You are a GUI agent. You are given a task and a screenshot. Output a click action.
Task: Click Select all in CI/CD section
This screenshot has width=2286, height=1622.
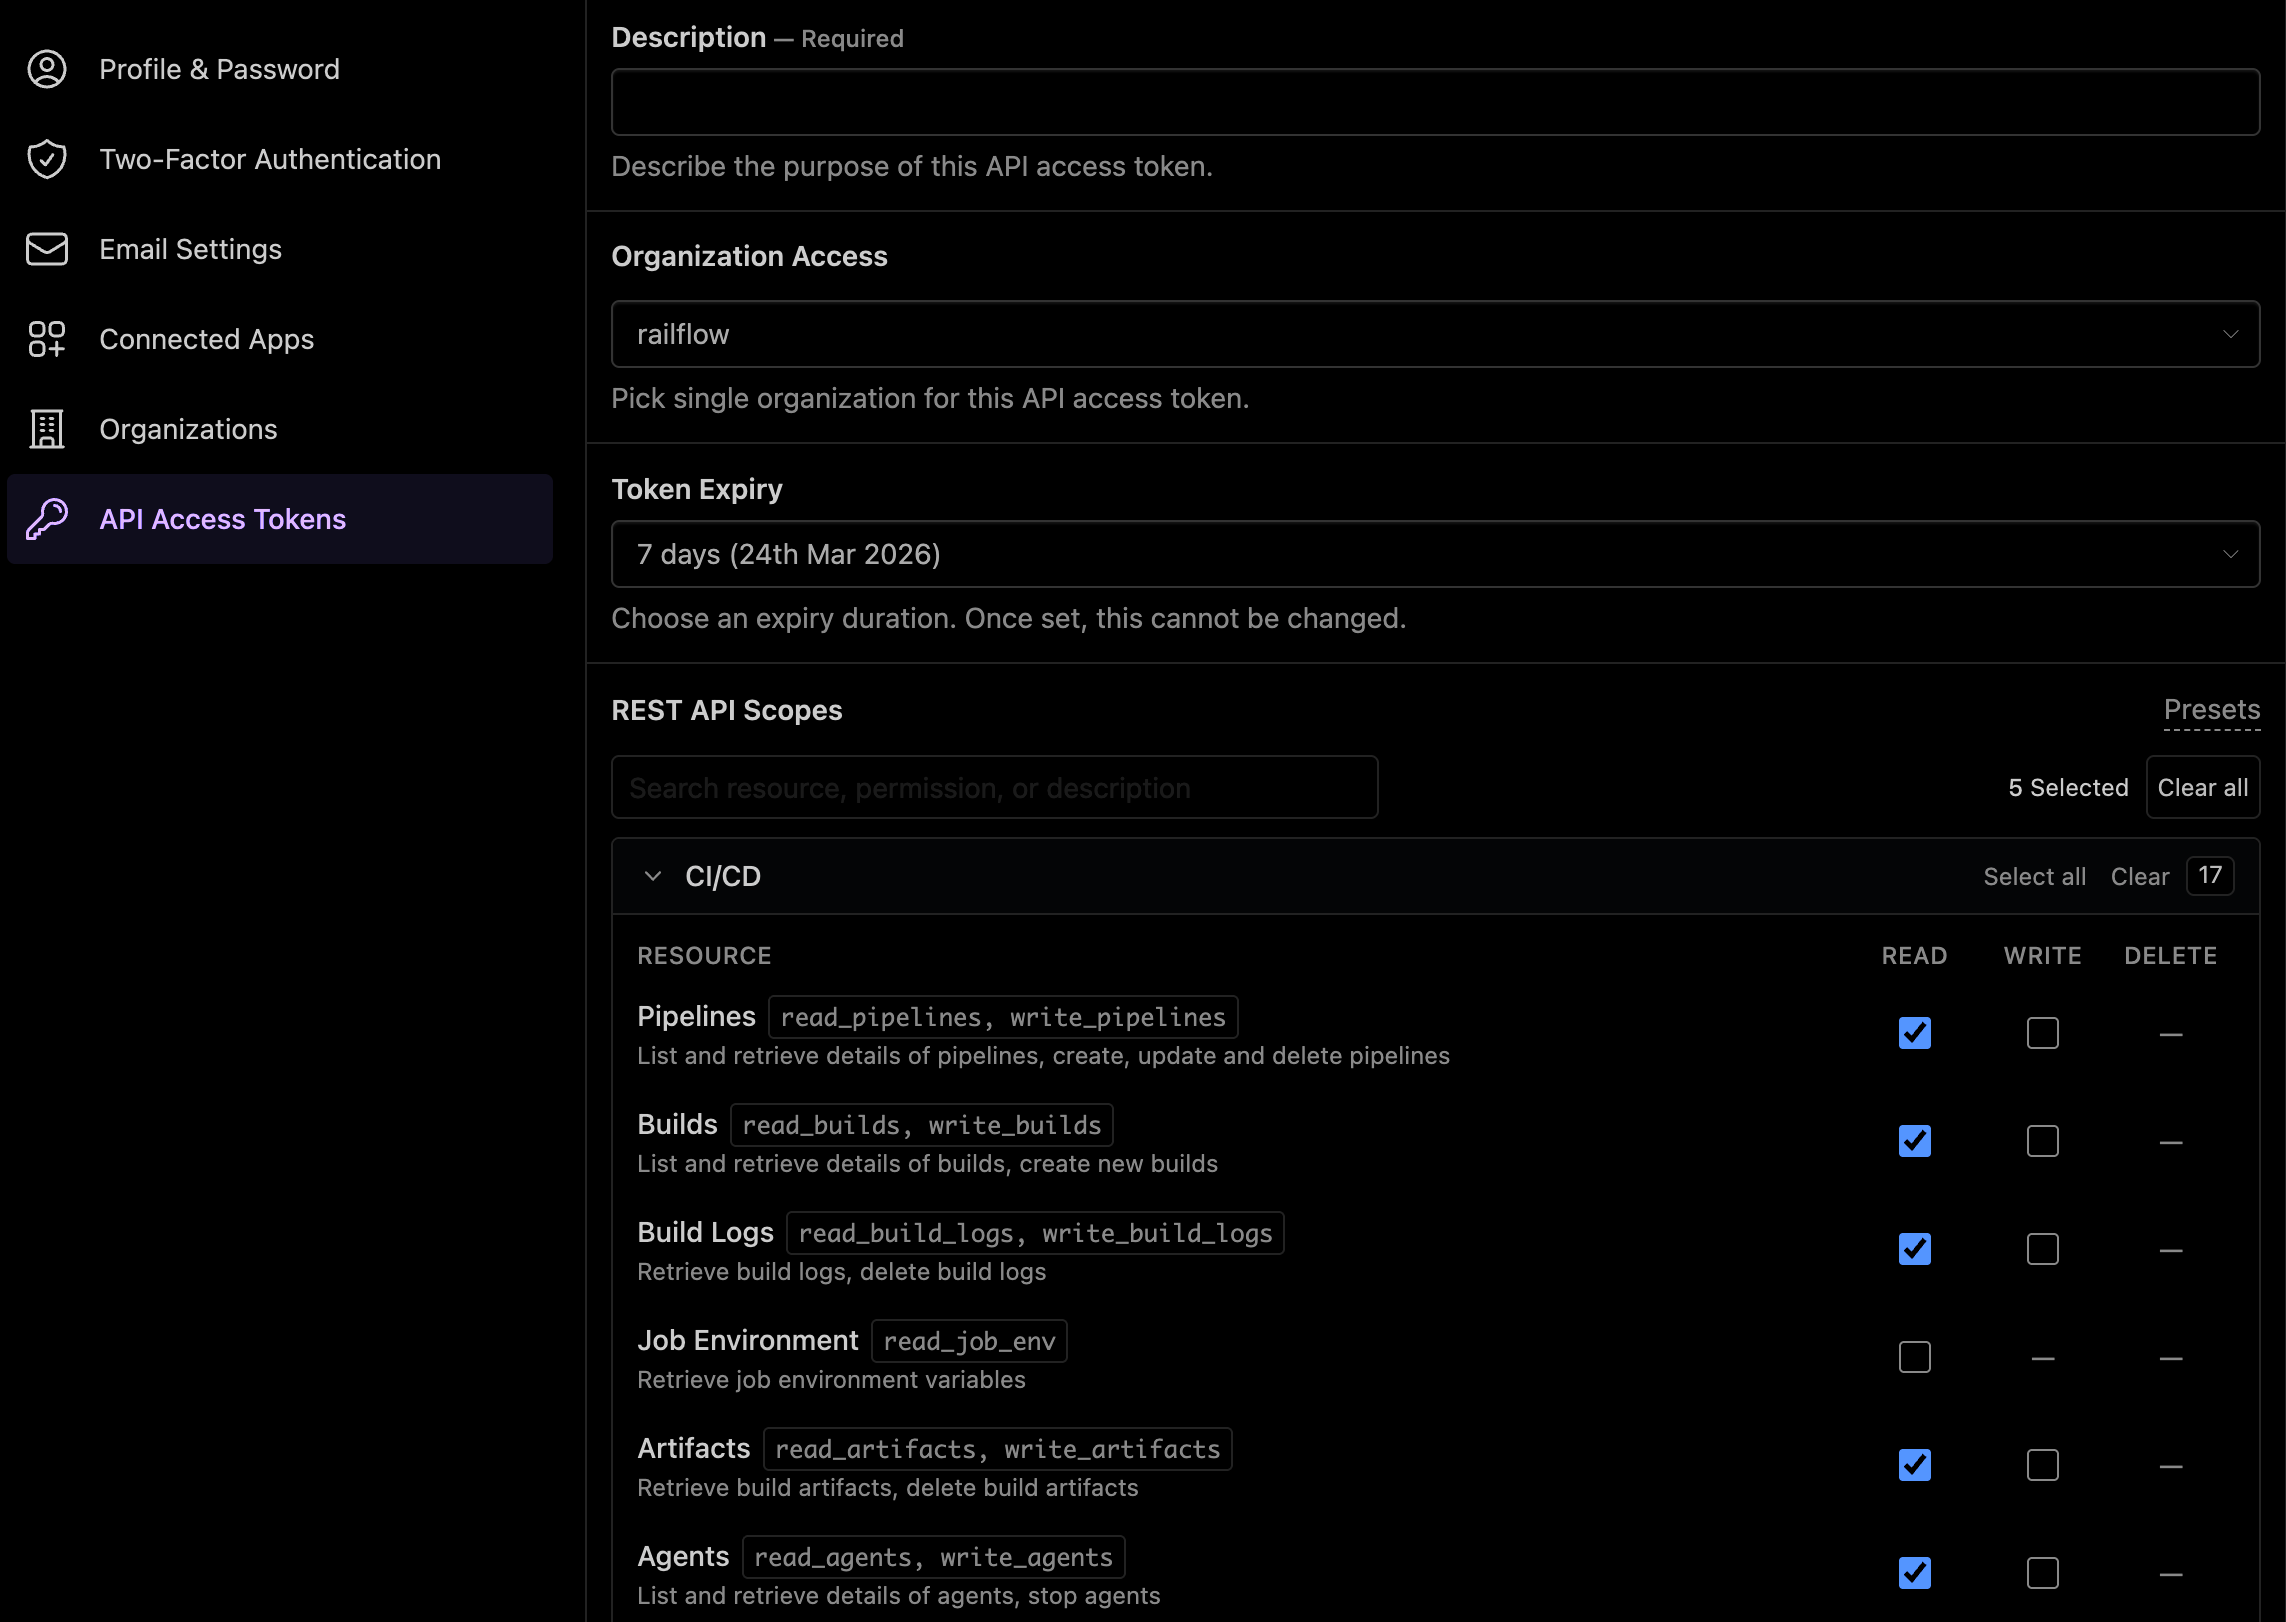click(x=2034, y=877)
